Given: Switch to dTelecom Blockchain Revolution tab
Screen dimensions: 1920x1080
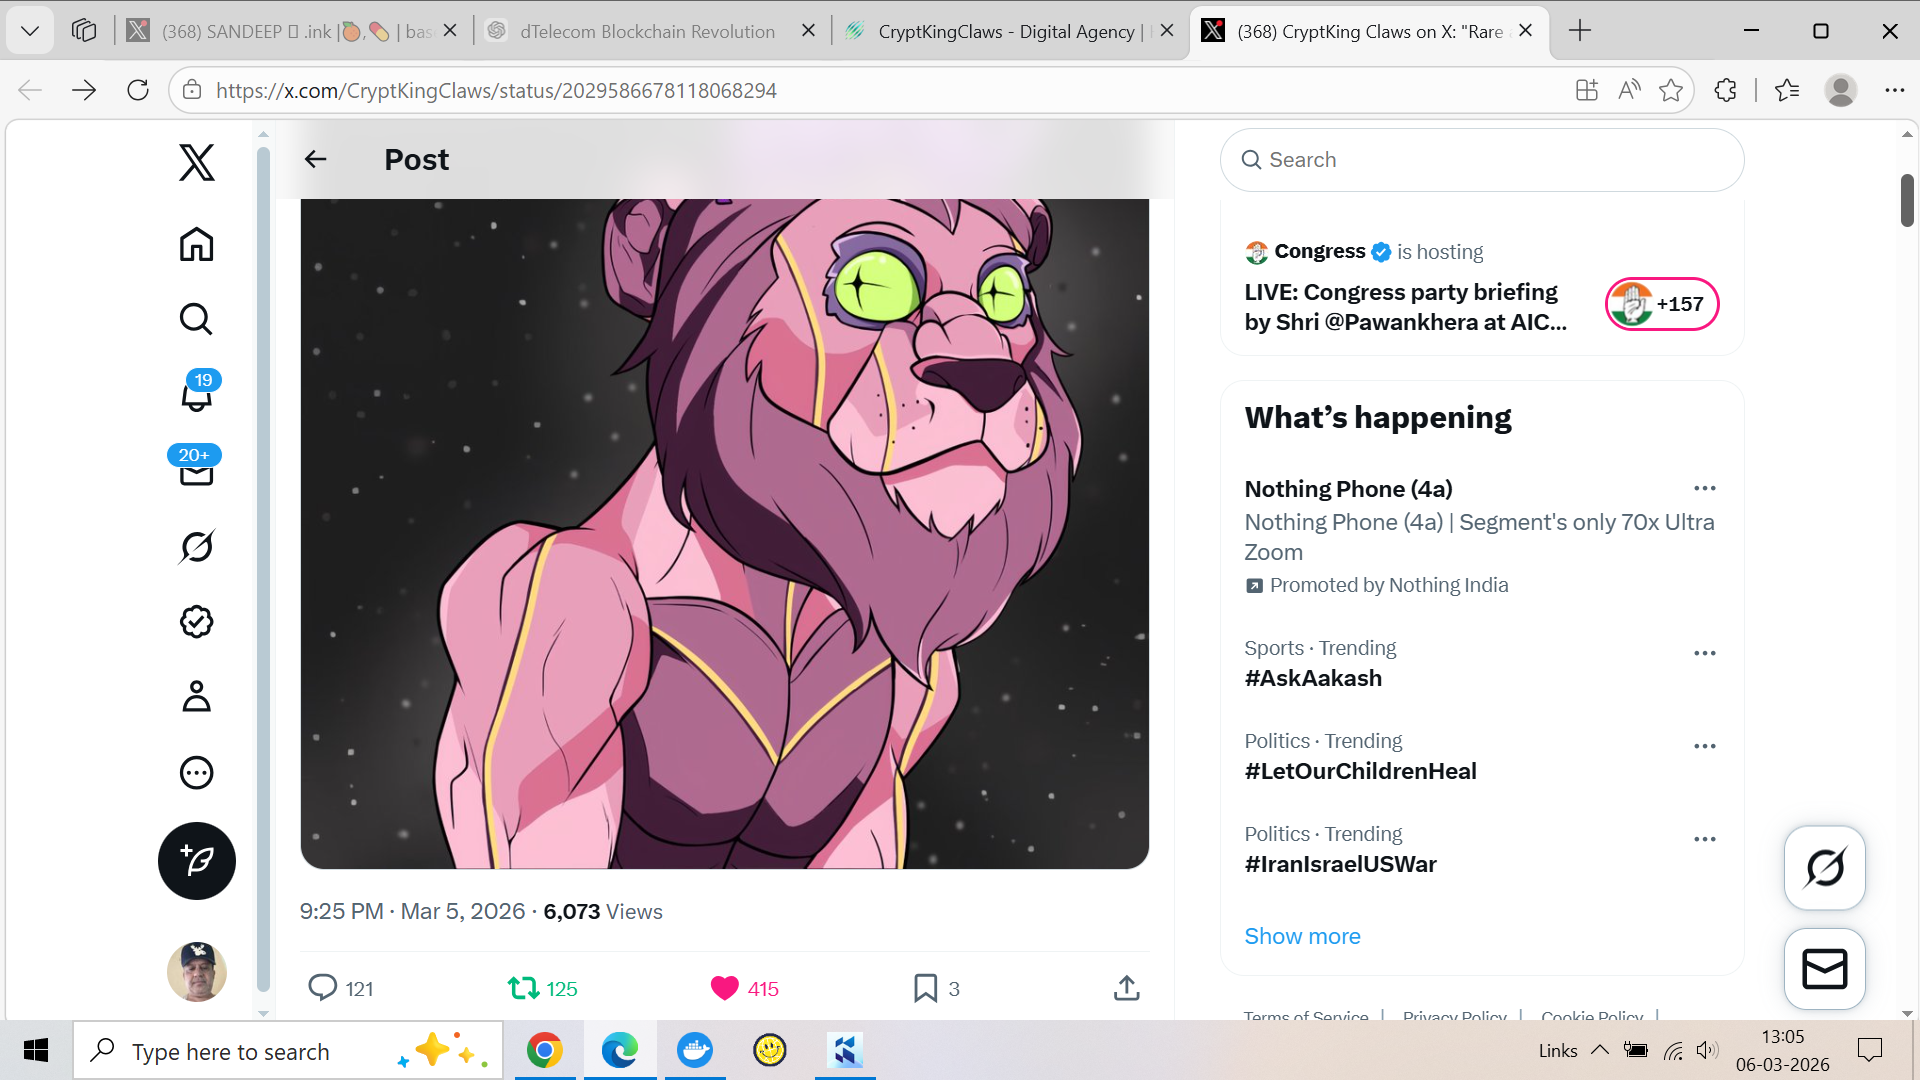Looking at the screenshot, I should (647, 31).
